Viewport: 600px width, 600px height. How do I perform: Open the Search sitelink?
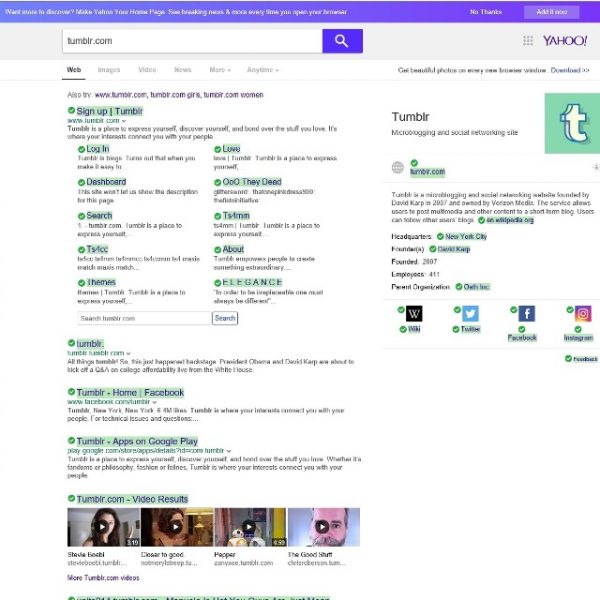pos(99,215)
